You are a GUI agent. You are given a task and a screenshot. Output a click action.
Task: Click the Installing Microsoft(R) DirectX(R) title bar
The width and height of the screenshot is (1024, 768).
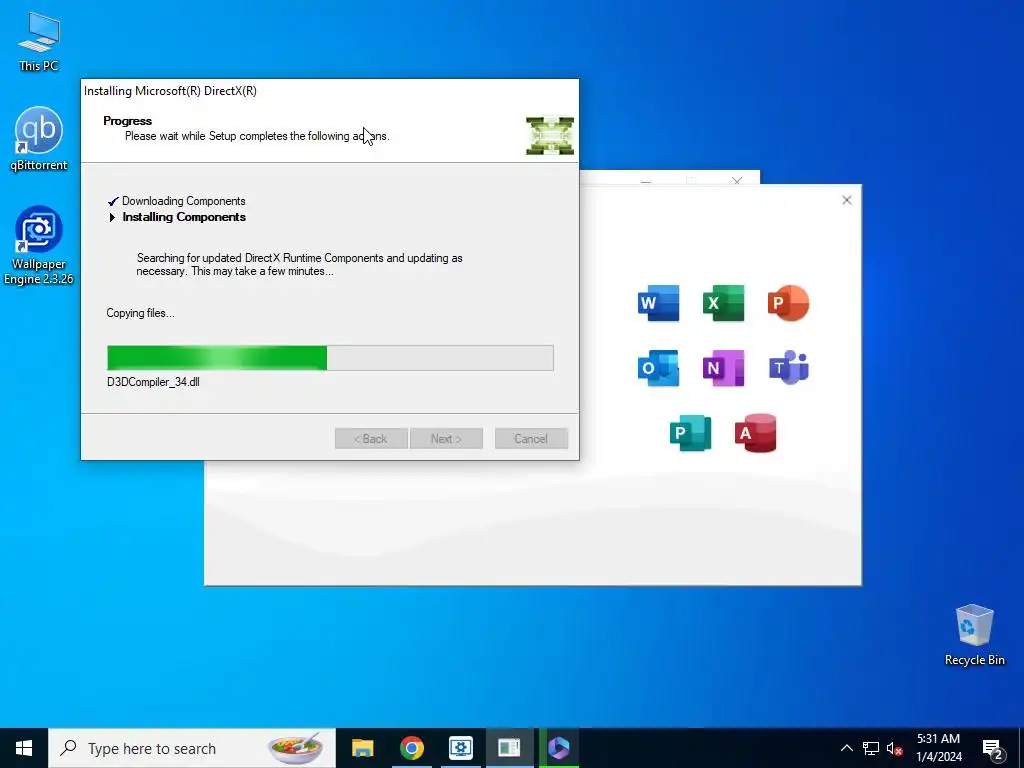point(330,91)
